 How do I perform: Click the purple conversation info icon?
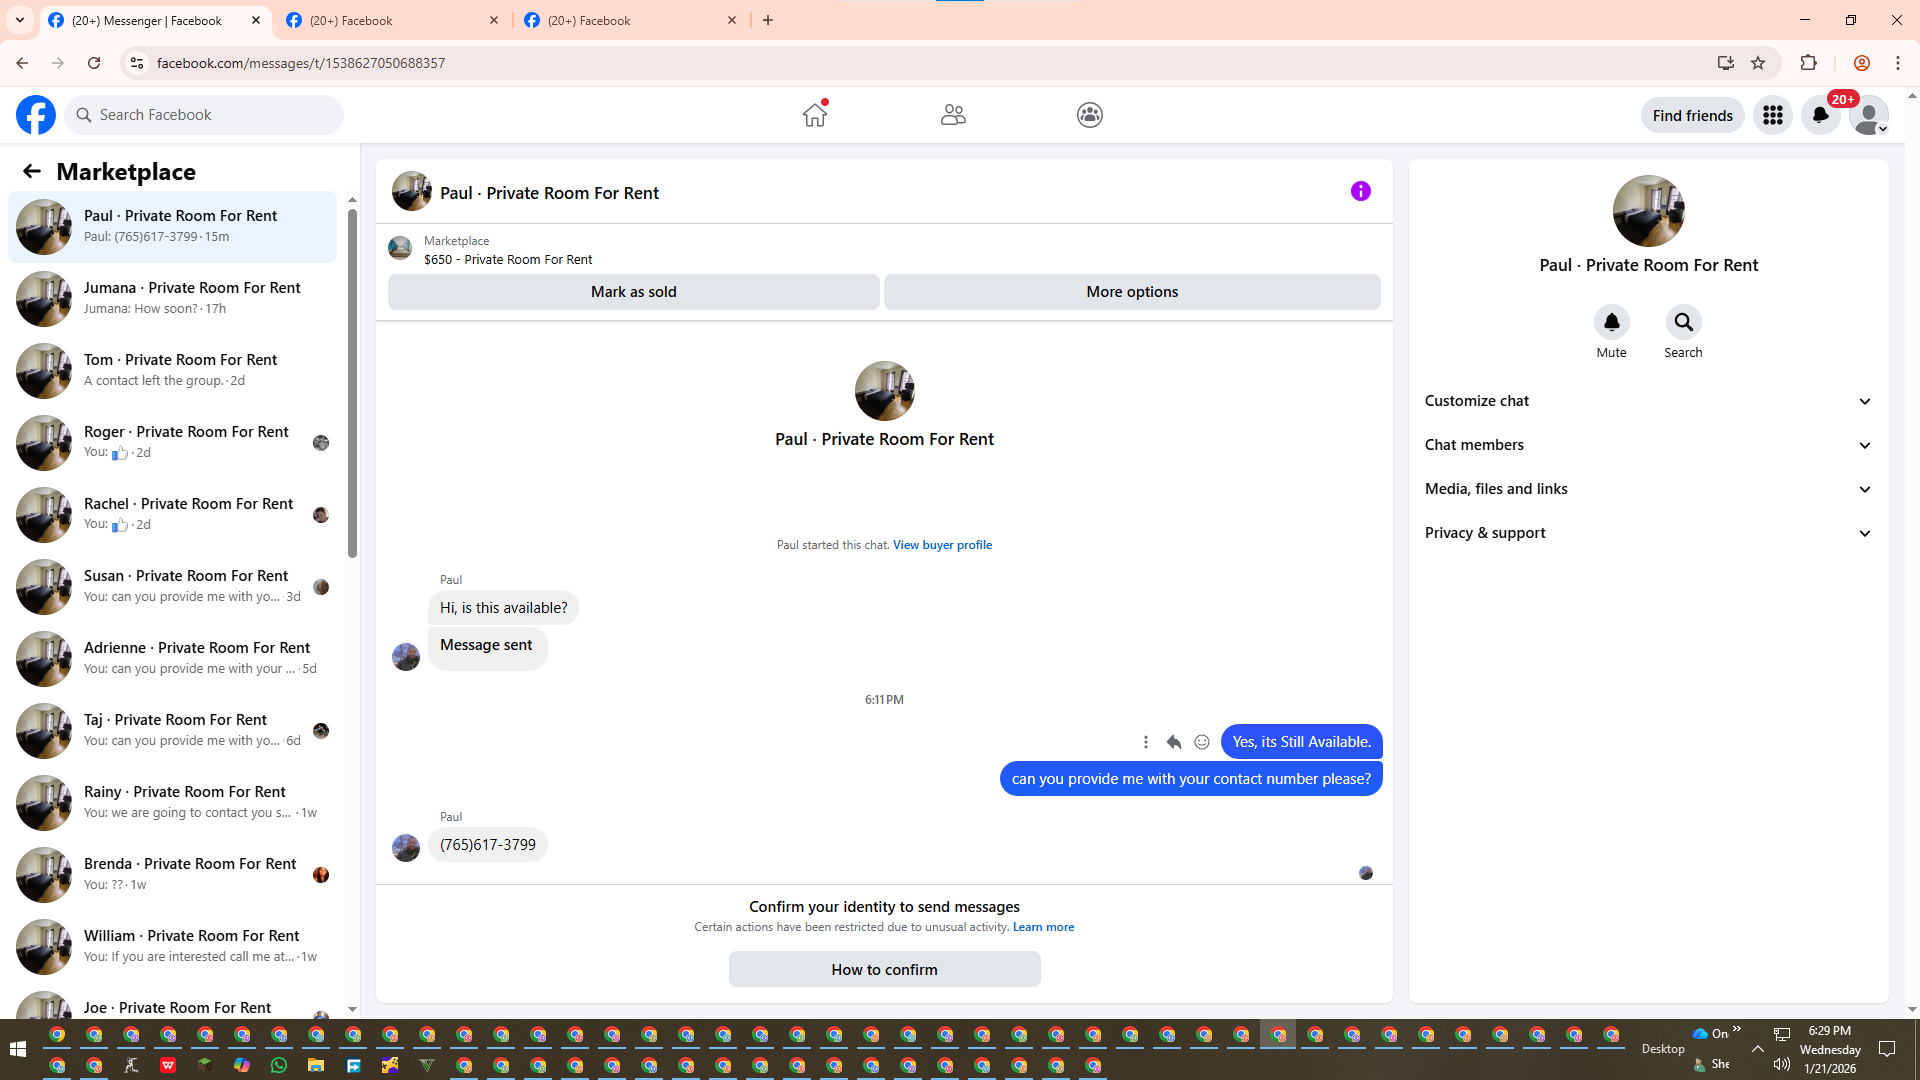click(1361, 191)
